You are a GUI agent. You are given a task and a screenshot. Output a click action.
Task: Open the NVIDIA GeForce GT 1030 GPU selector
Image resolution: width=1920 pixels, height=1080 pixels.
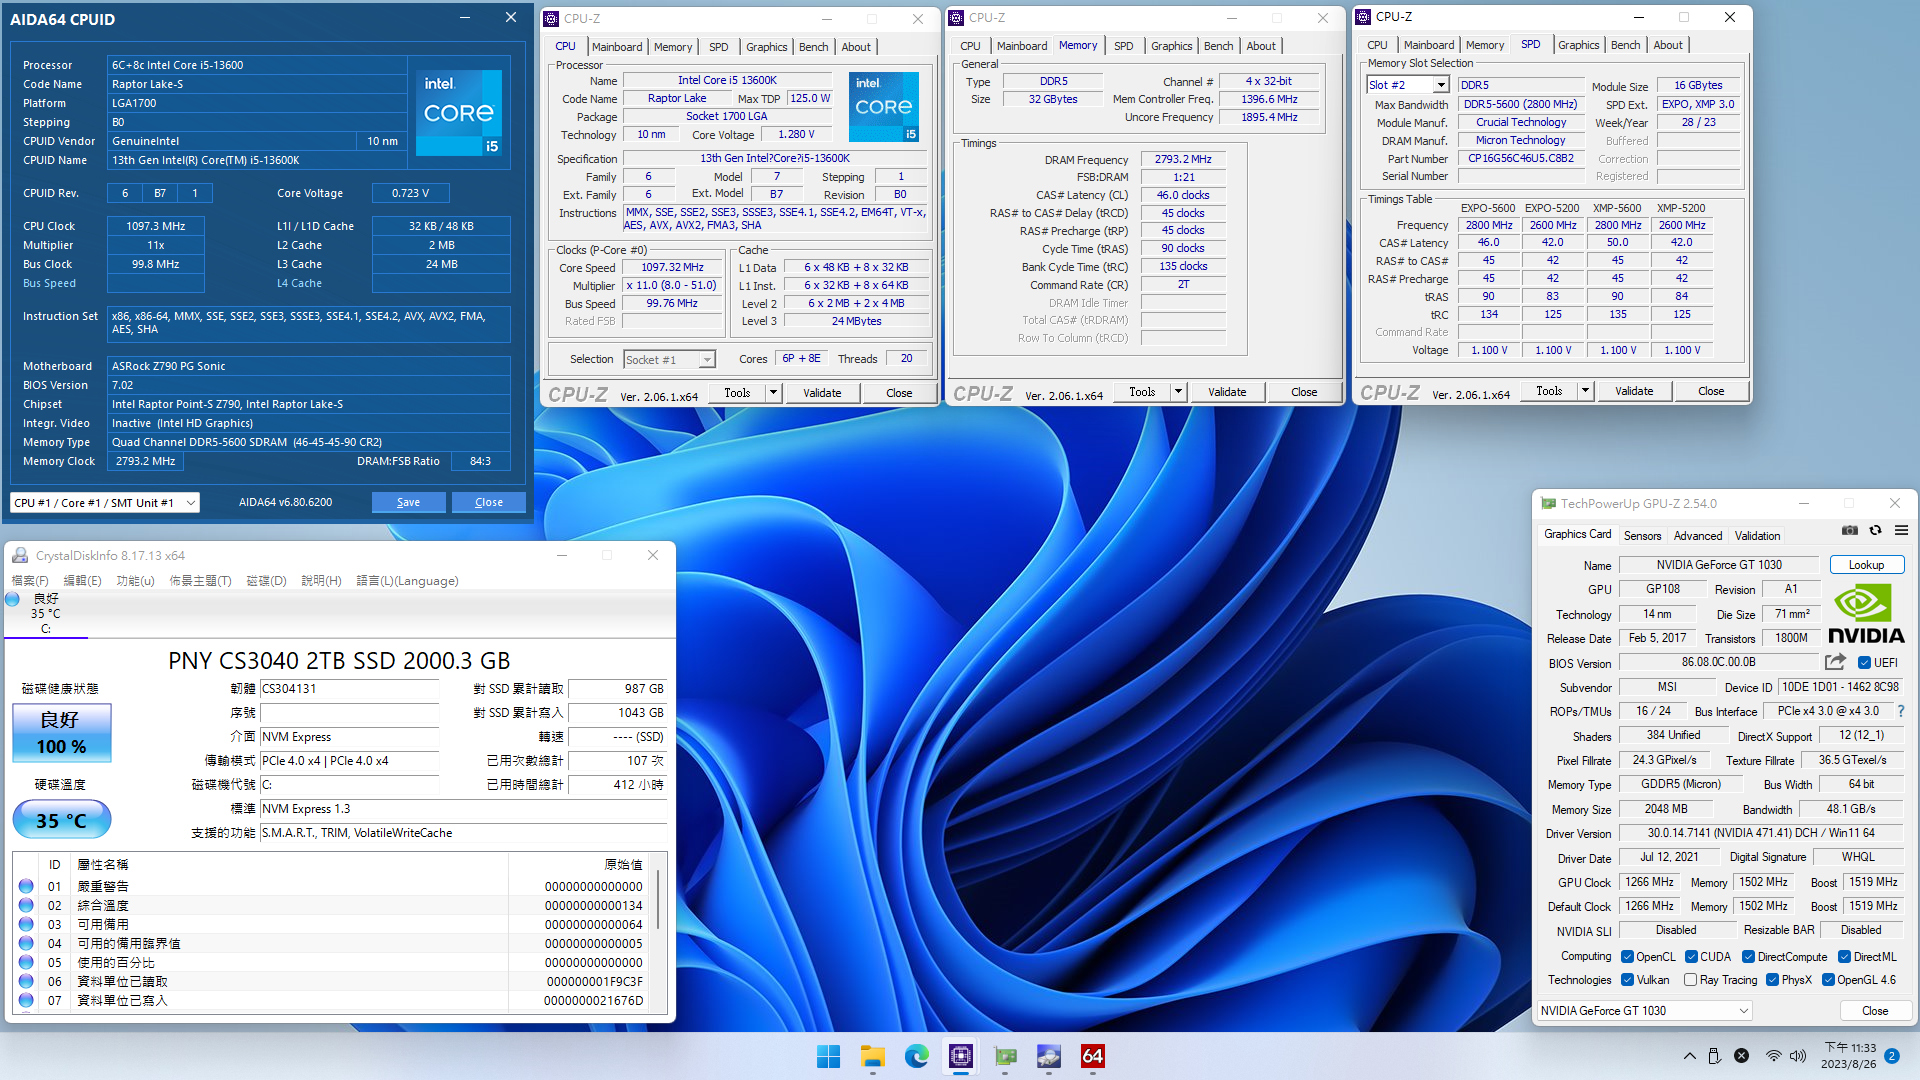1644,1011
